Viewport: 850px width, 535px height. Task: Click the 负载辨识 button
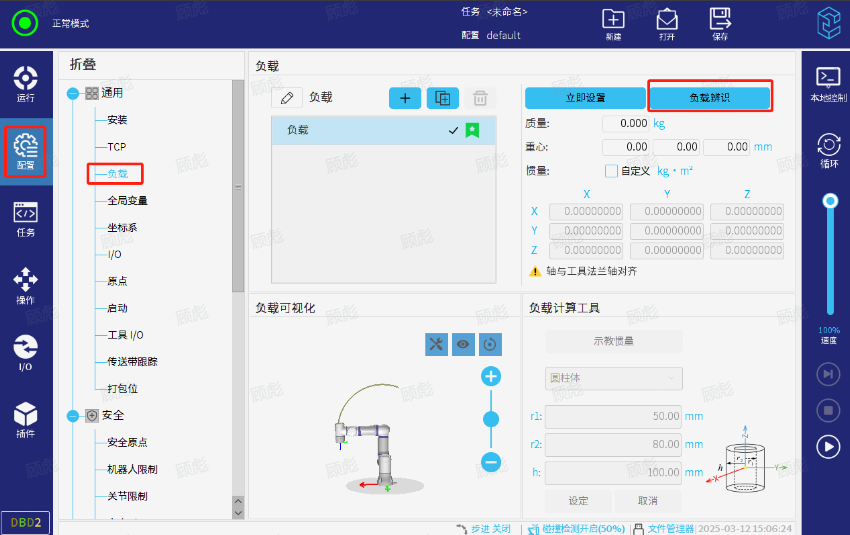click(x=710, y=98)
